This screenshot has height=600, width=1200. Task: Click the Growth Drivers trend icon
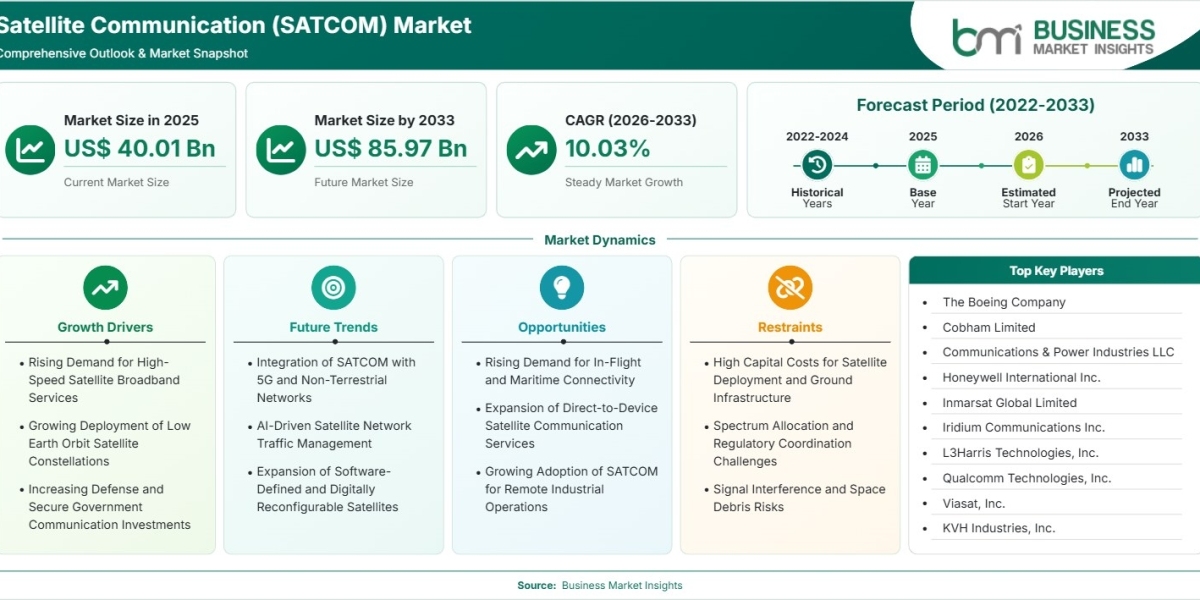click(x=105, y=288)
